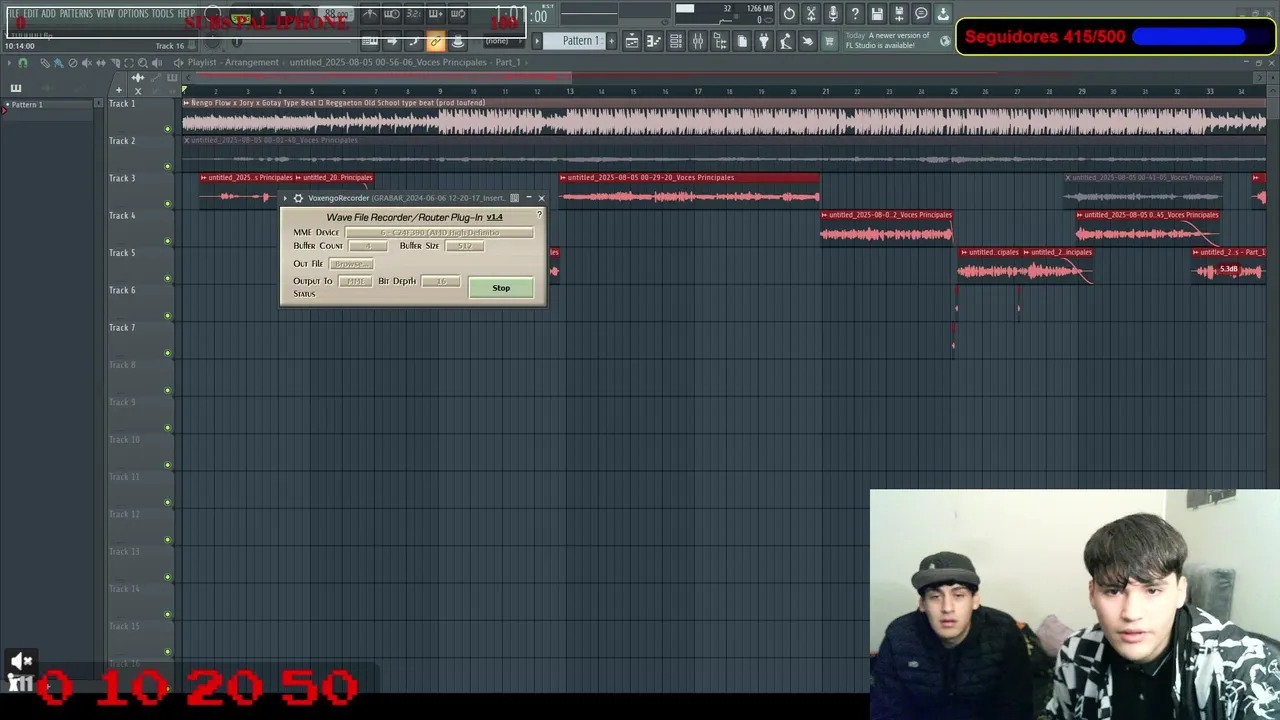
Task: Click the newer FL Studio version notice
Action: [x=888, y=40]
